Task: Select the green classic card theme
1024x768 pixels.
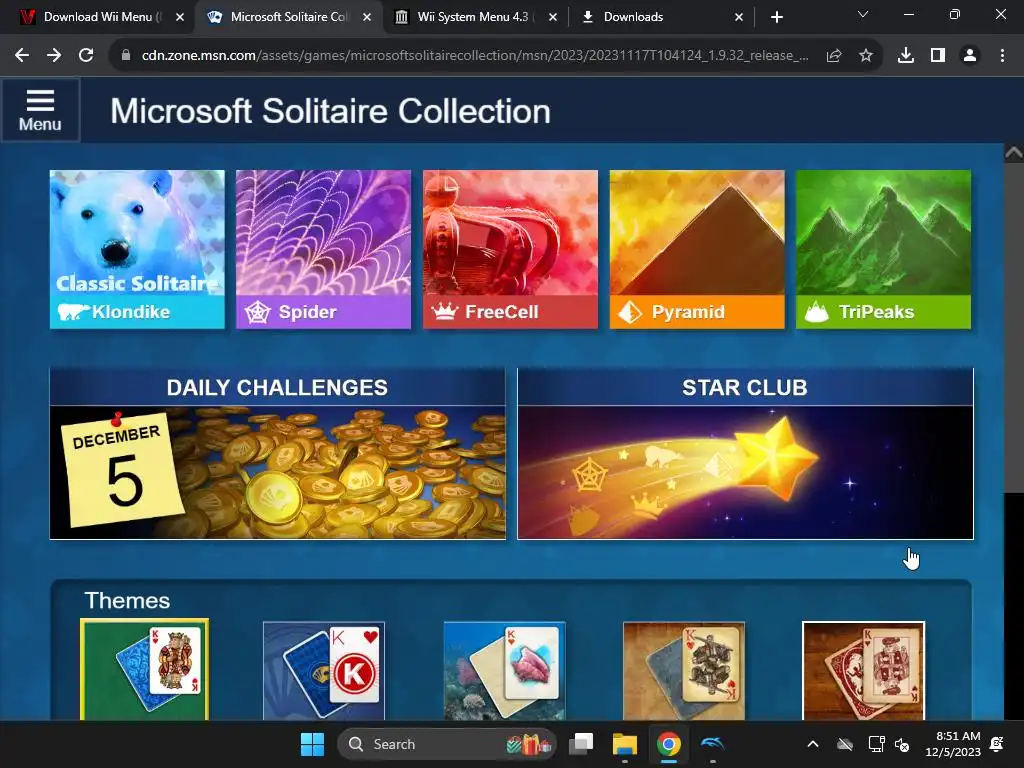Action: (144, 670)
